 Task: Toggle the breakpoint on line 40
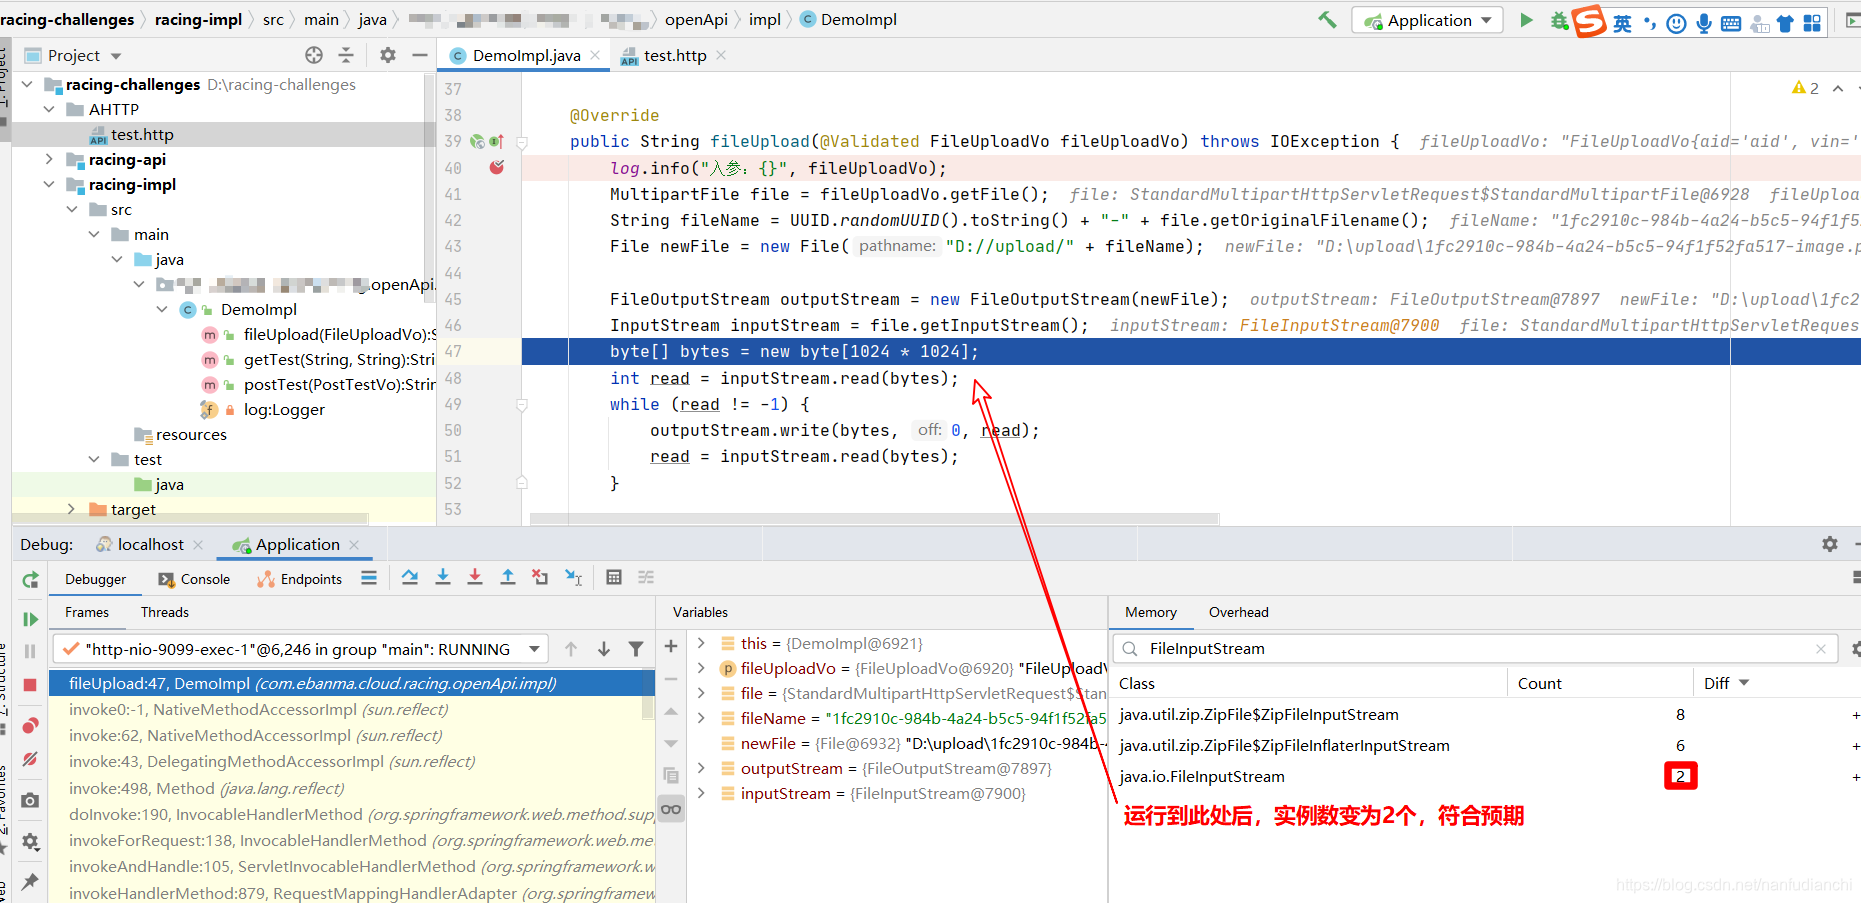495,168
